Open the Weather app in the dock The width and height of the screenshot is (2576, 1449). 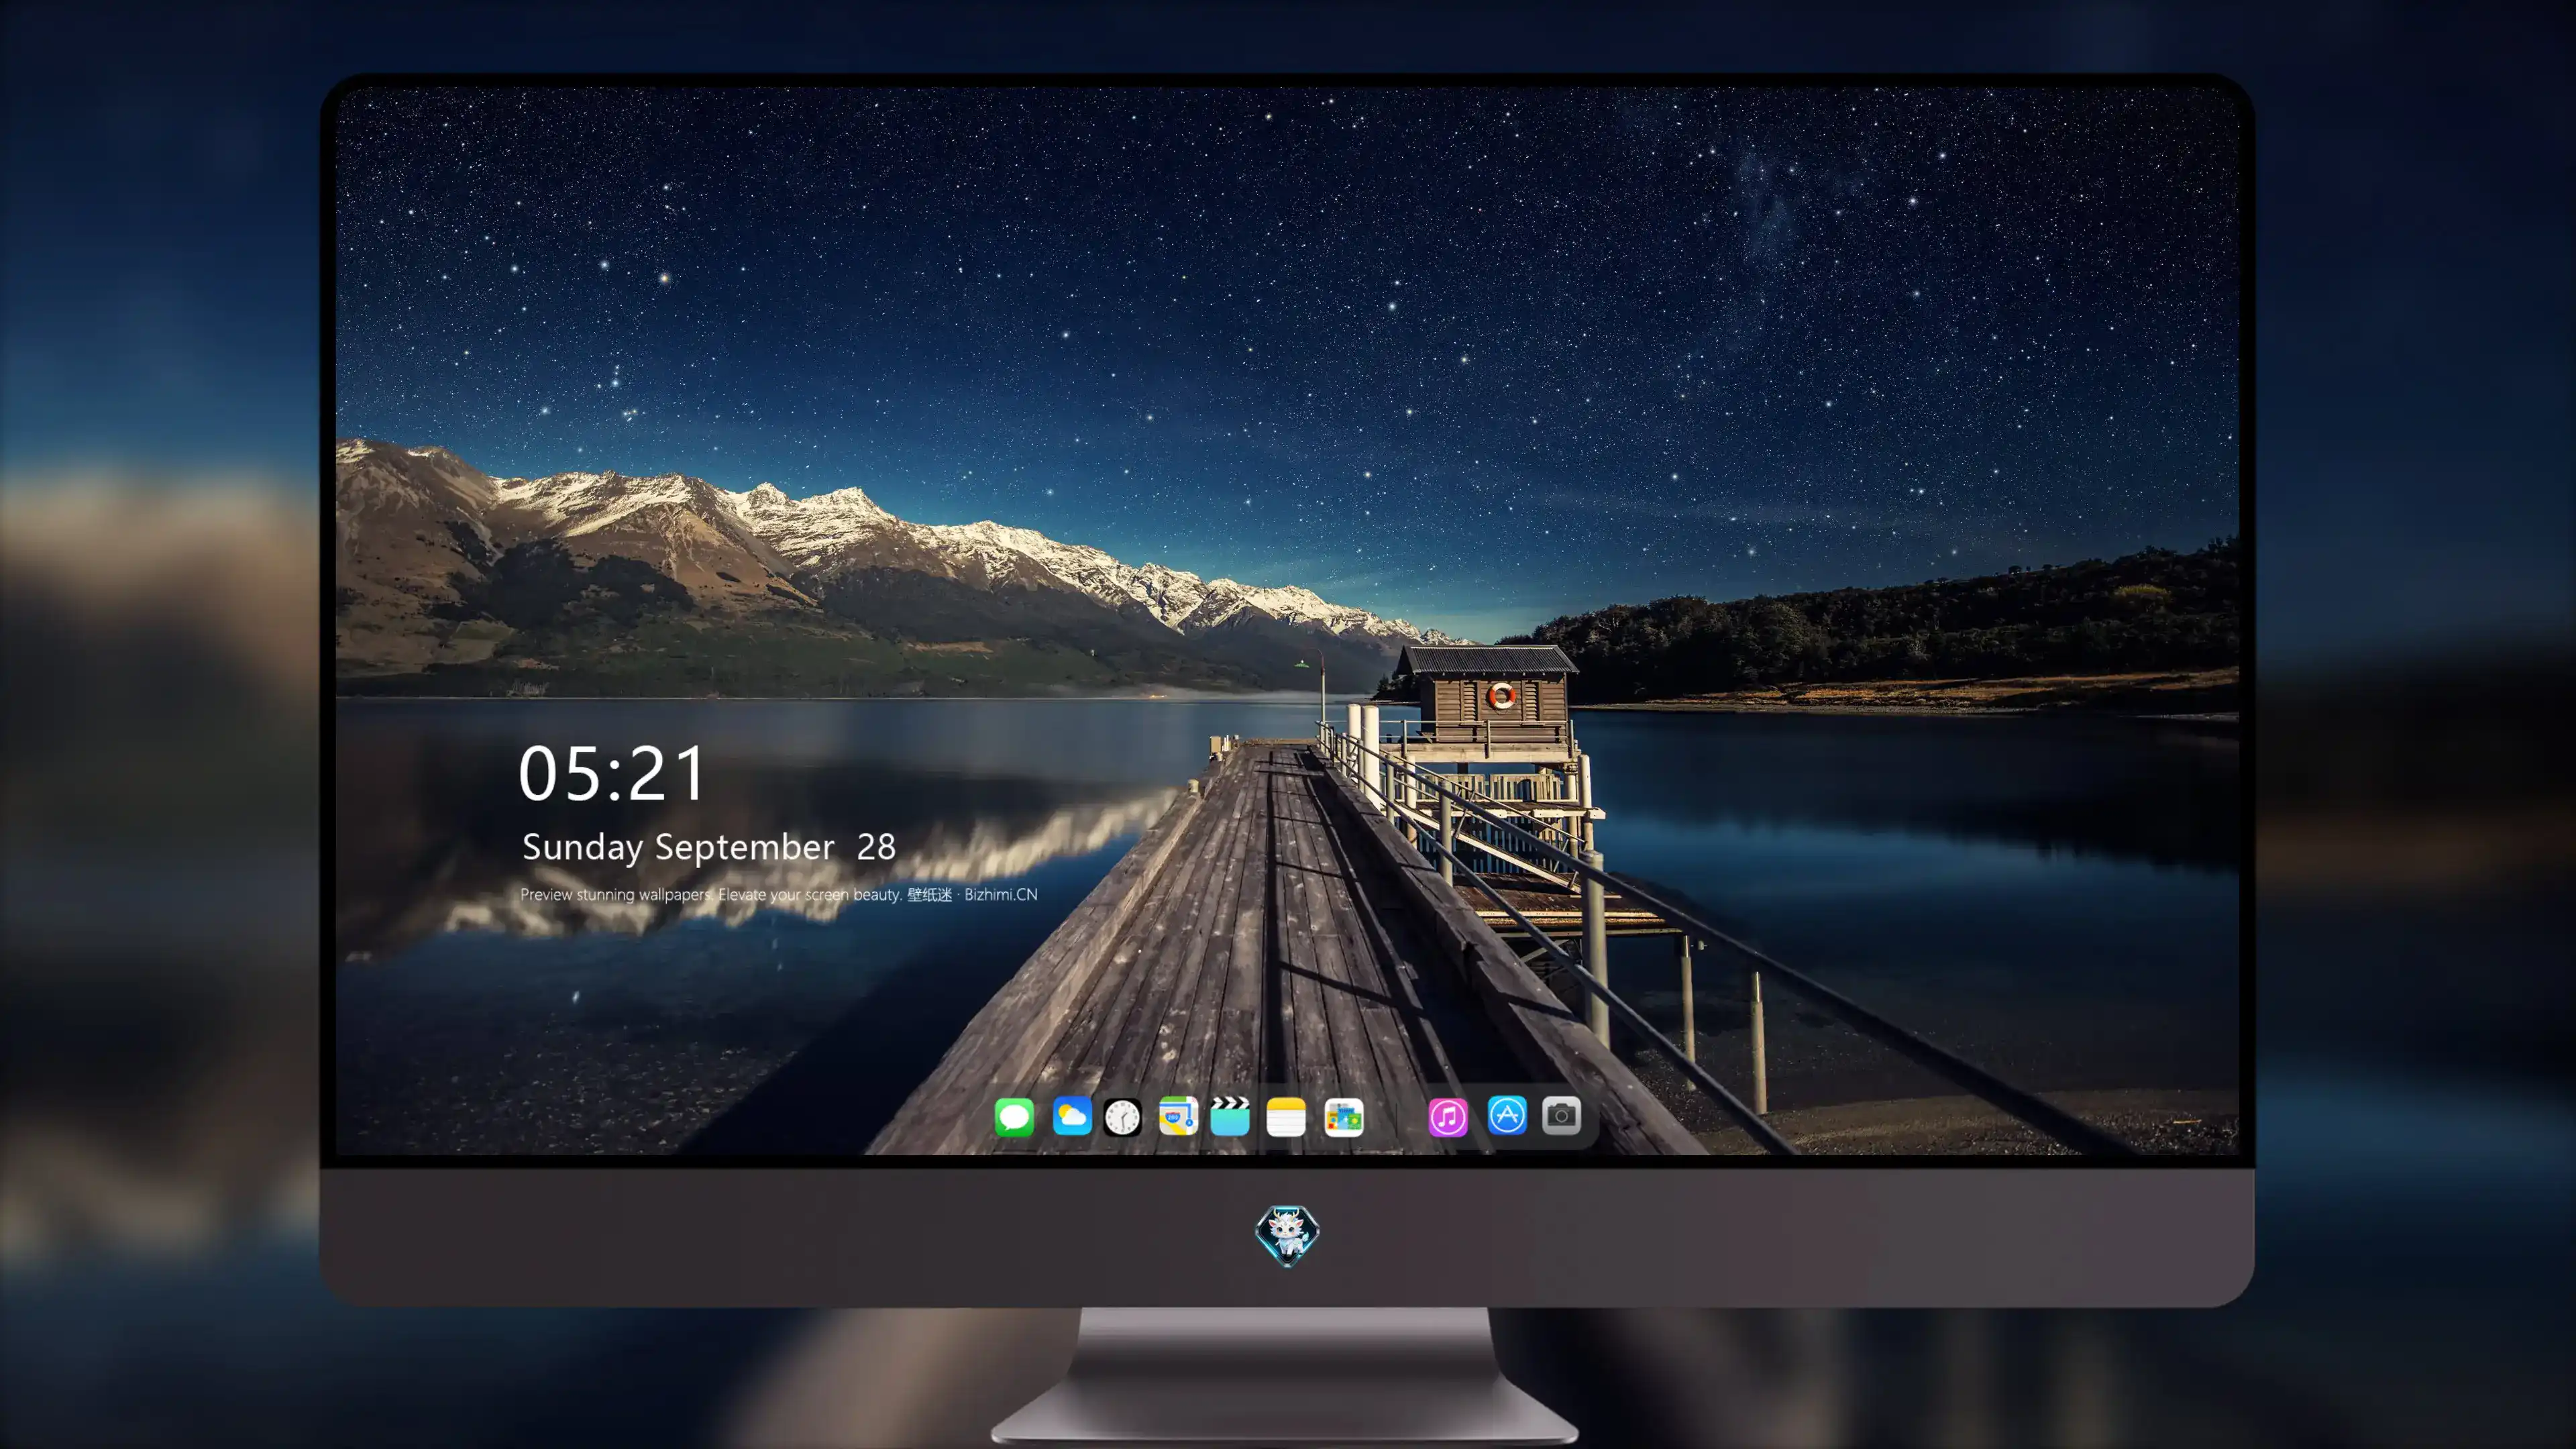click(1072, 1116)
